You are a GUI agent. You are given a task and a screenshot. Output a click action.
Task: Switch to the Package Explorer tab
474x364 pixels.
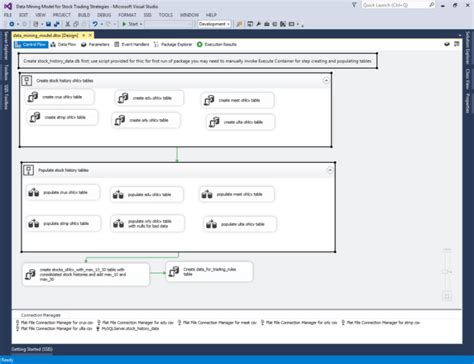pos(173,44)
